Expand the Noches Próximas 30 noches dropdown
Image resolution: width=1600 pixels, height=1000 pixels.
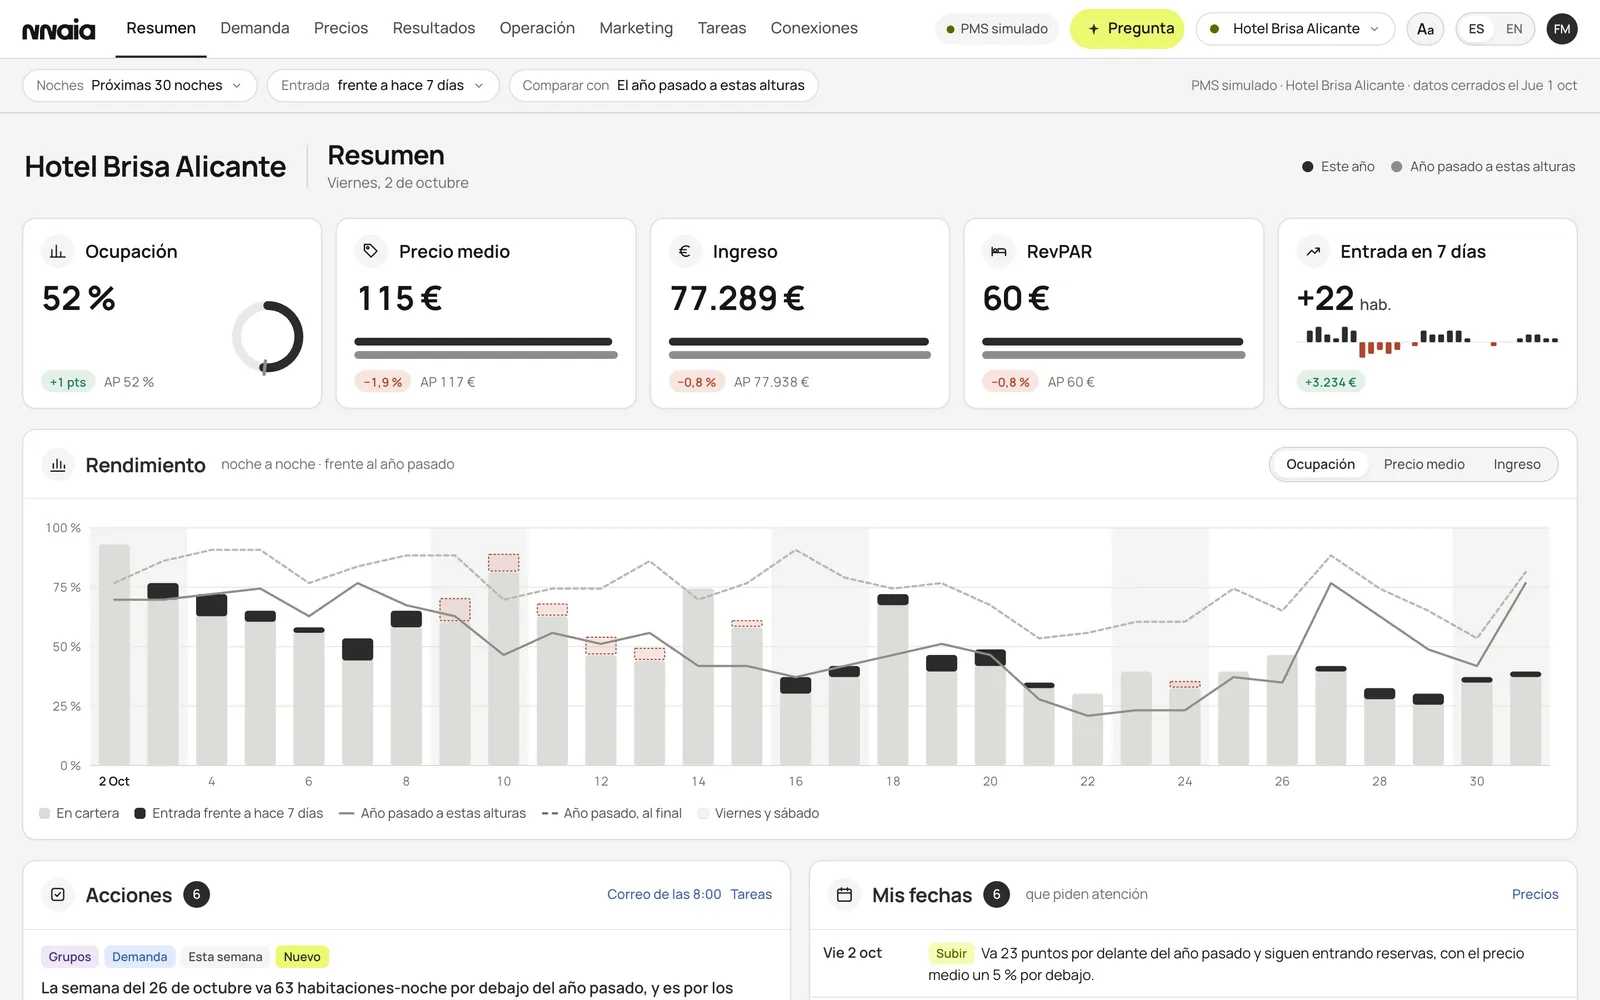(140, 85)
